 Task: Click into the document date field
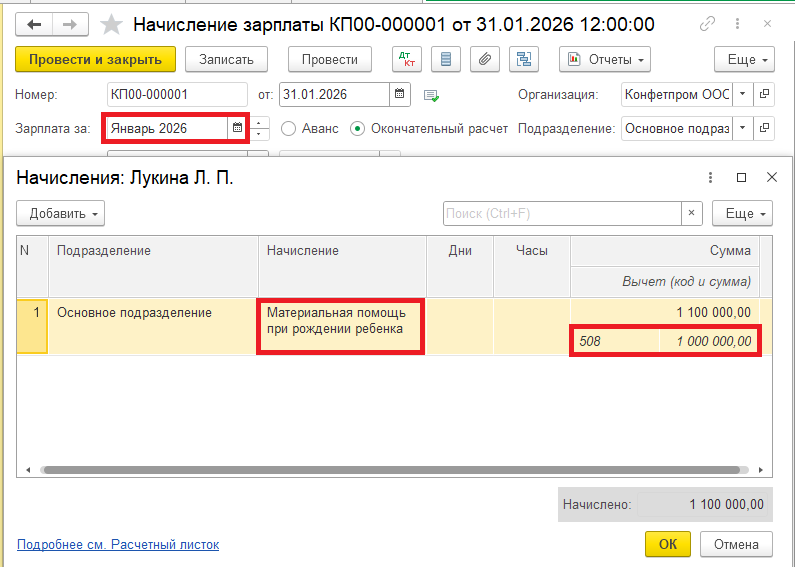click(x=335, y=94)
